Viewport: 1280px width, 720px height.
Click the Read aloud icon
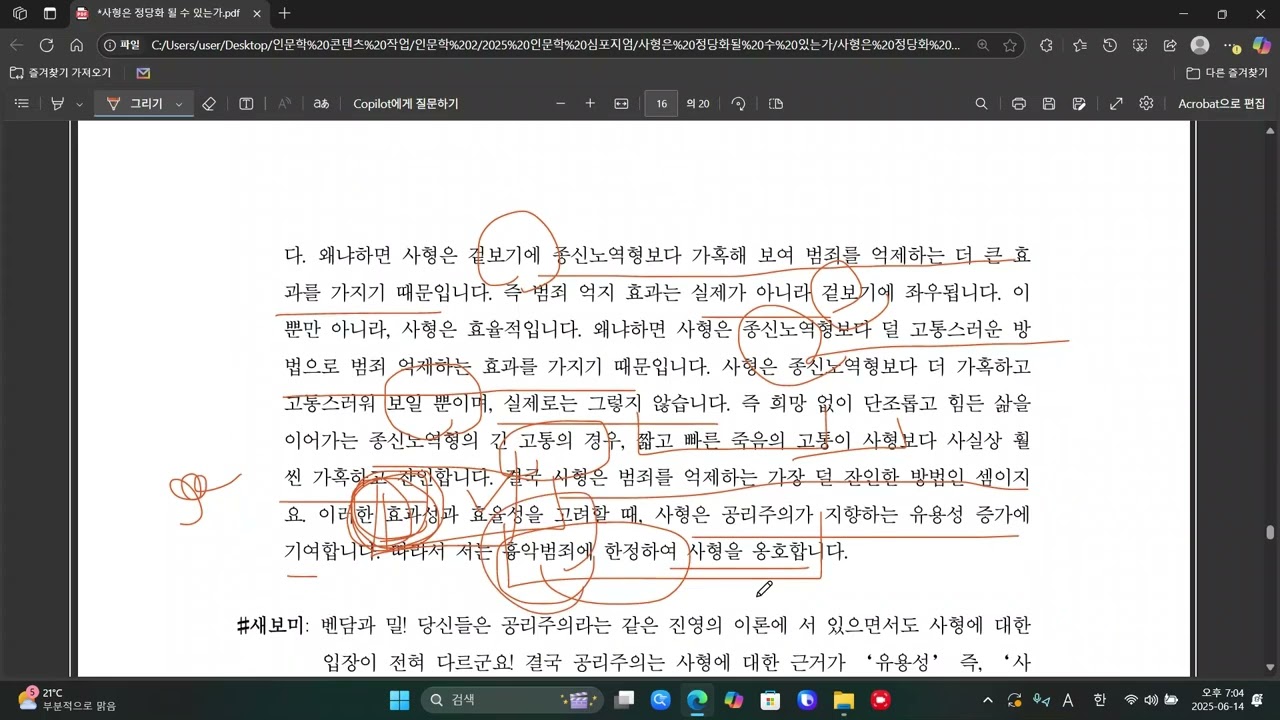click(284, 103)
